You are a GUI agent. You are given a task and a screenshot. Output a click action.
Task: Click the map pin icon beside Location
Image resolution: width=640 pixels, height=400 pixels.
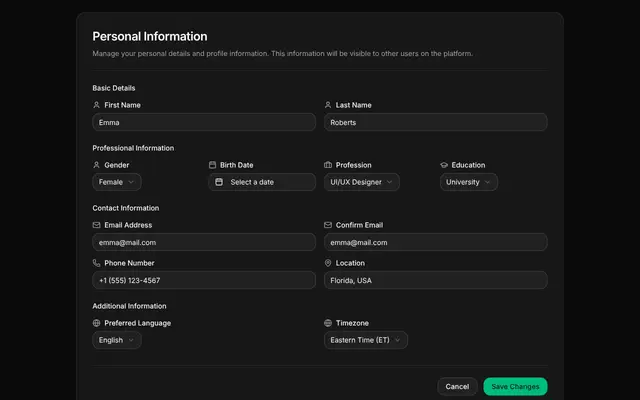(328, 263)
